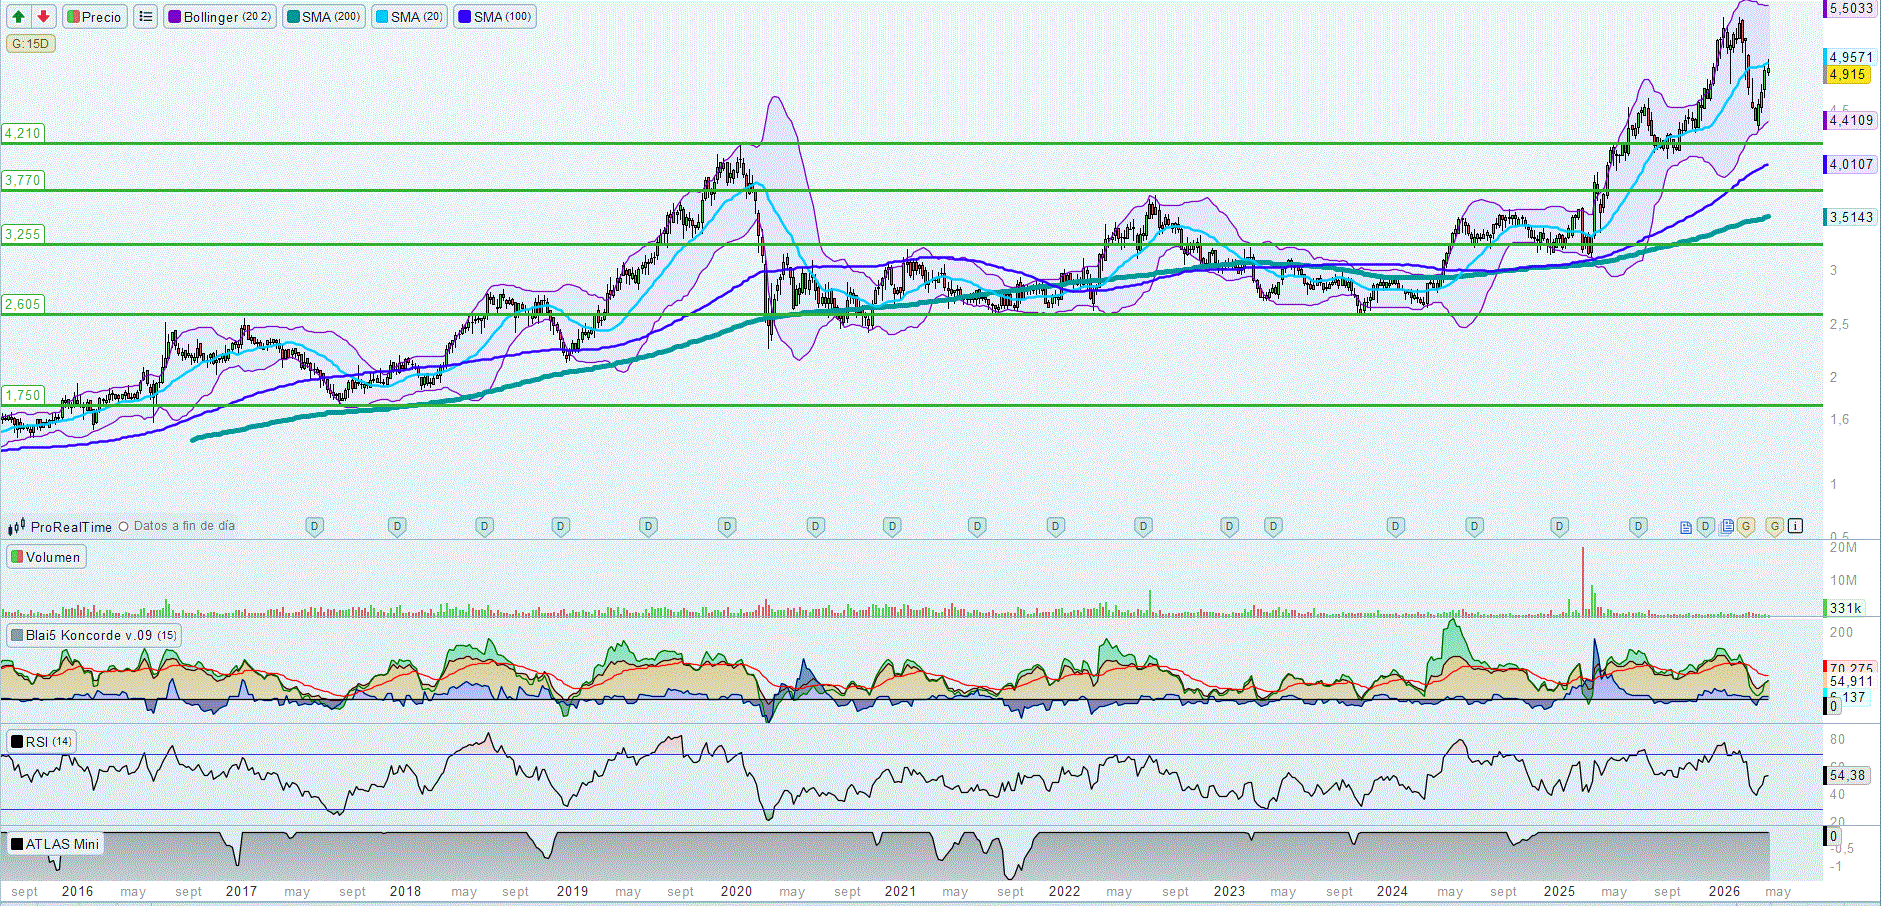Click the ATLAS Mini indicator label

pyautogui.click(x=56, y=844)
